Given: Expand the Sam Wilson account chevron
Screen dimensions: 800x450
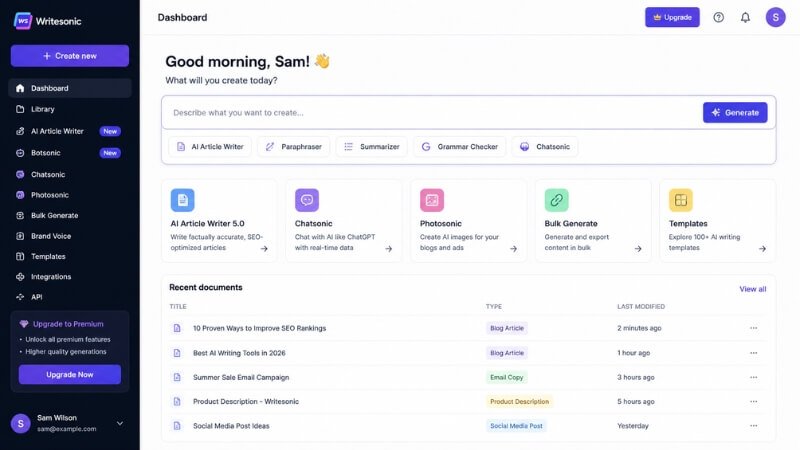Looking at the screenshot, I should (x=119, y=423).
